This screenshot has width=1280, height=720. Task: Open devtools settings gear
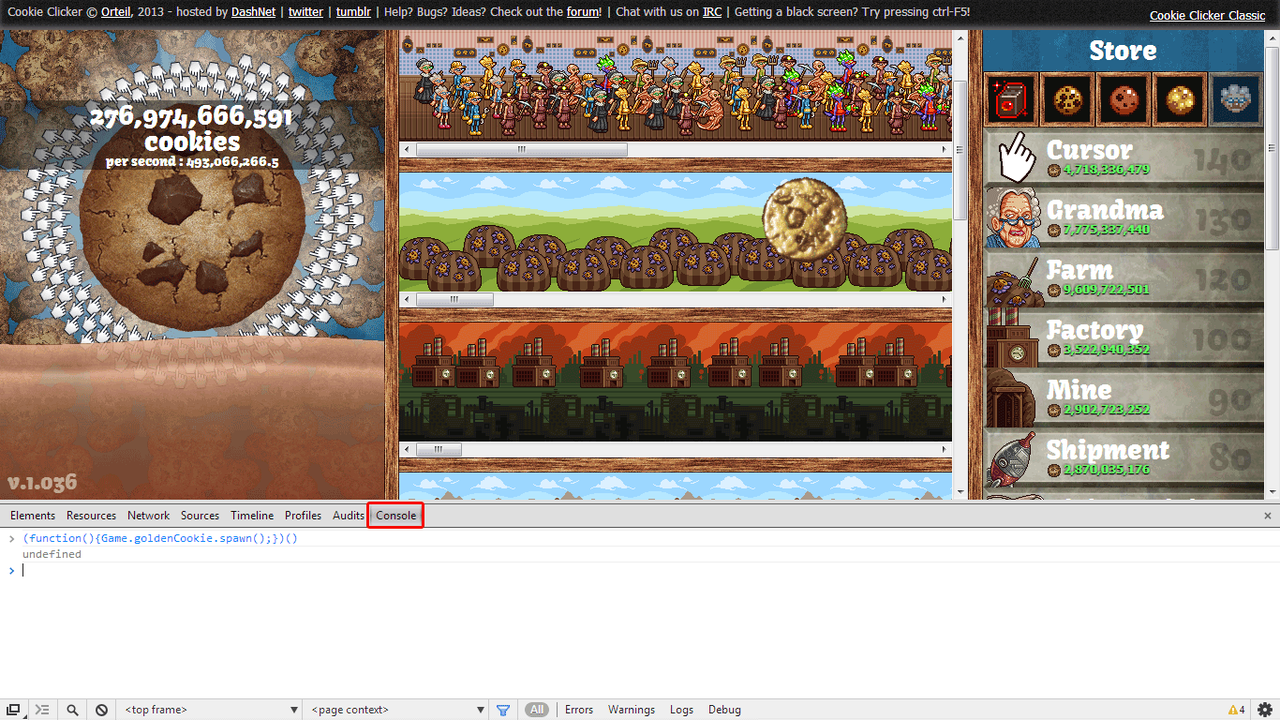[1265, 710]
